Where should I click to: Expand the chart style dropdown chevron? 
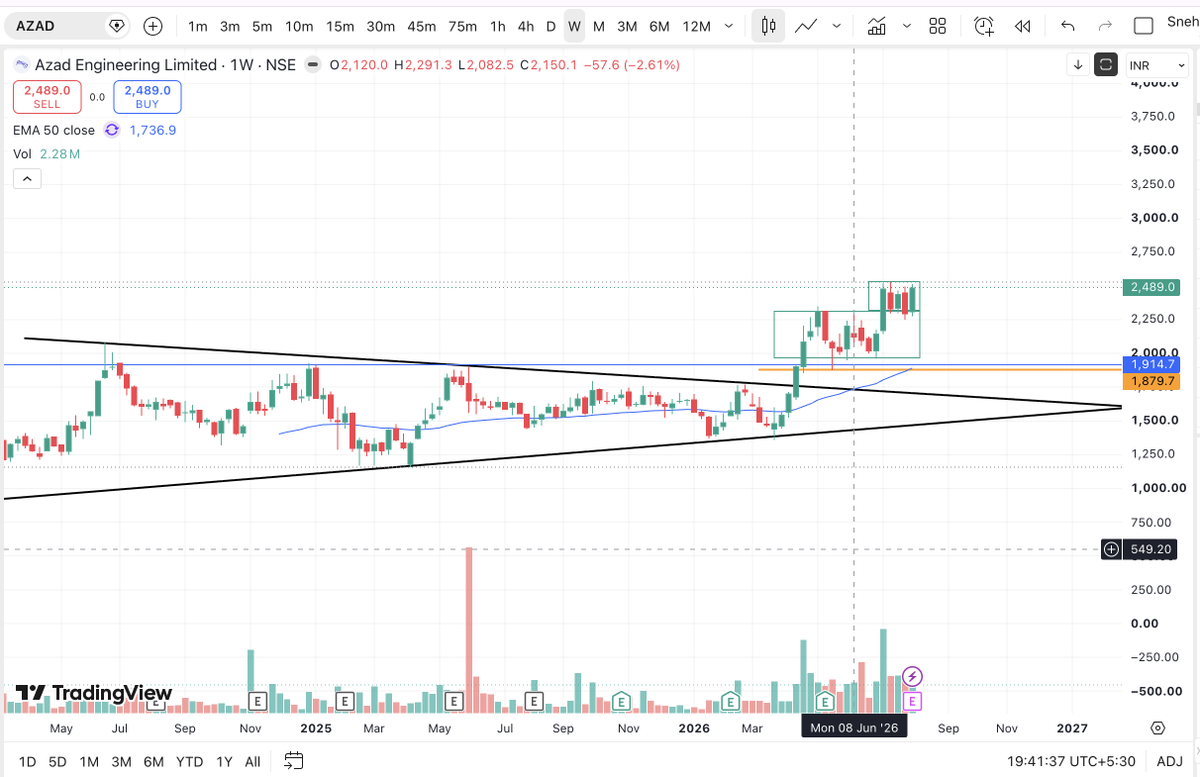(836, 26)
